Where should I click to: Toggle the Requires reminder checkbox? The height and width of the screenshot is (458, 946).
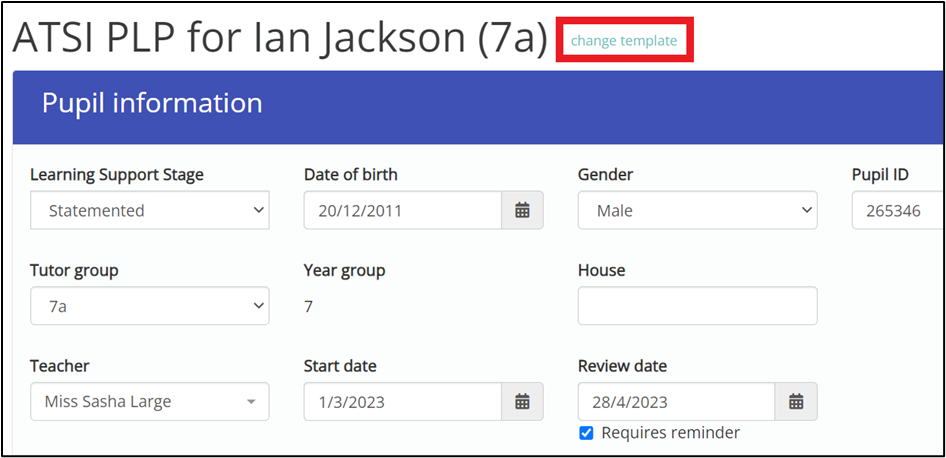click(x=586, y=433)
